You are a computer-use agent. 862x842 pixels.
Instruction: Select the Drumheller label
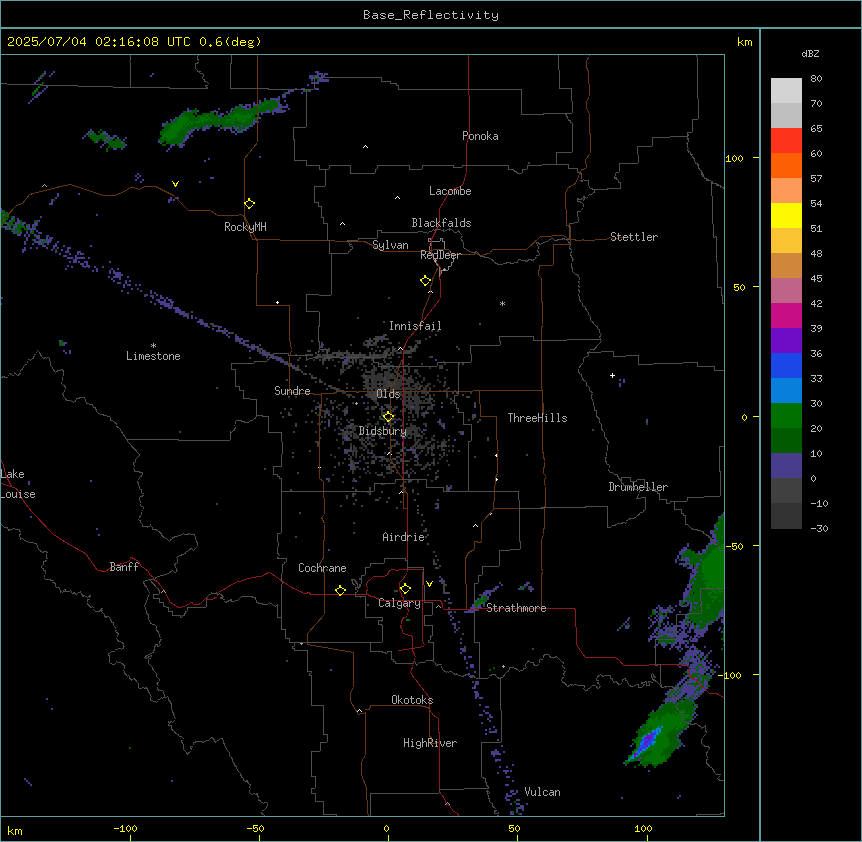tap(638, 487)
